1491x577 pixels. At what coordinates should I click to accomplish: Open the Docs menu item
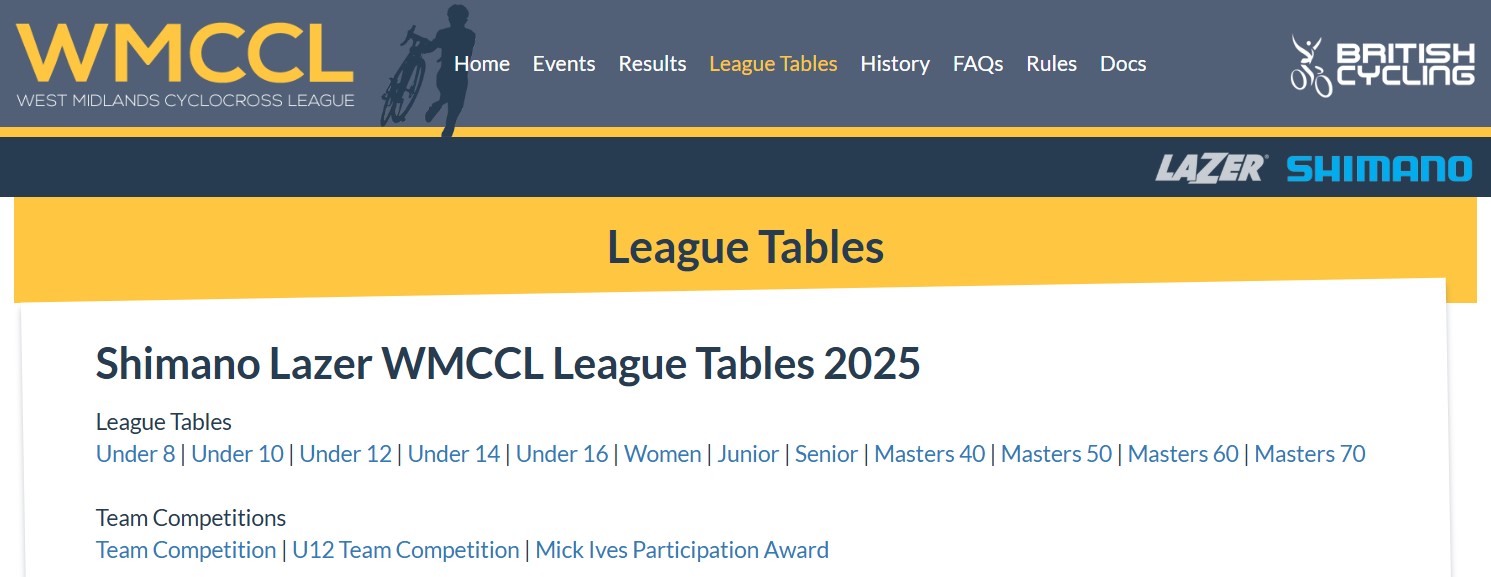[1123, 64]
